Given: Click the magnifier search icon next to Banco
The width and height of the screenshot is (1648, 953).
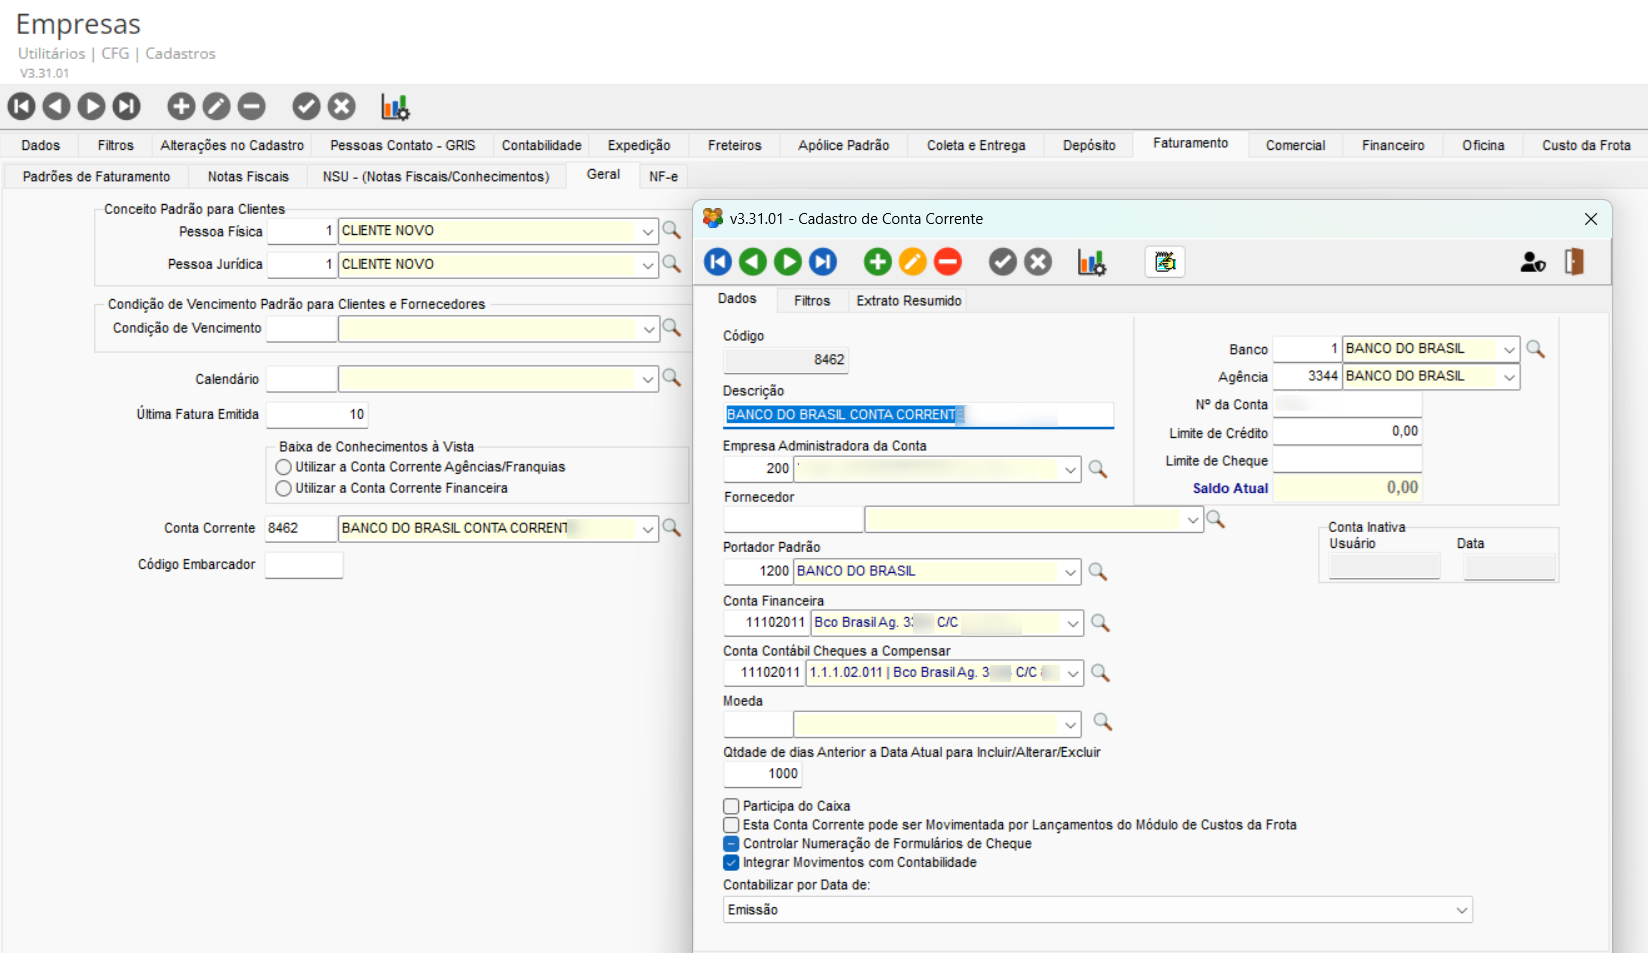Looking at the screenshot, I should point(1535,349).
